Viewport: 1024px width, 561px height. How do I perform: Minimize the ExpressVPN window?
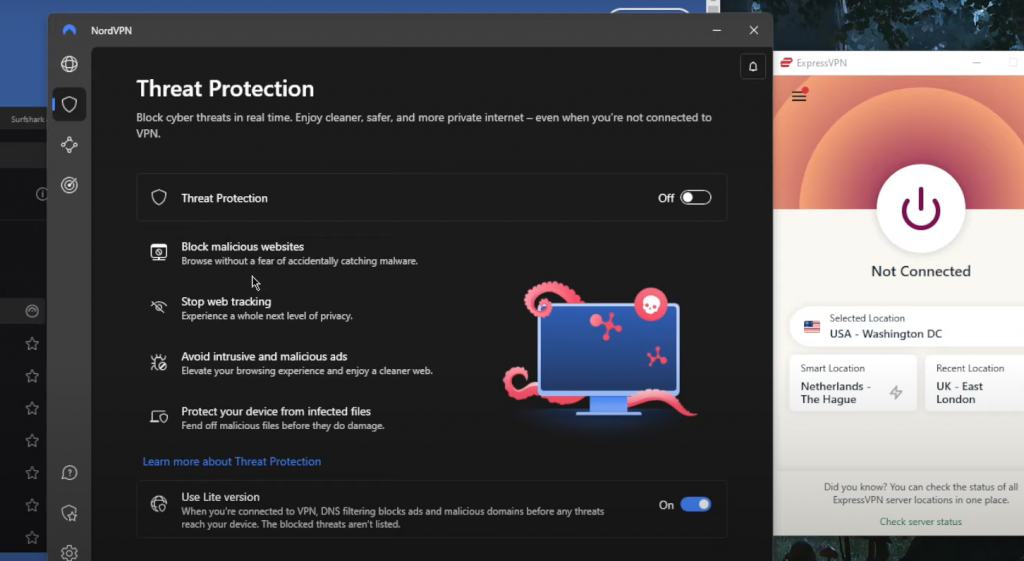coord(976,63)
